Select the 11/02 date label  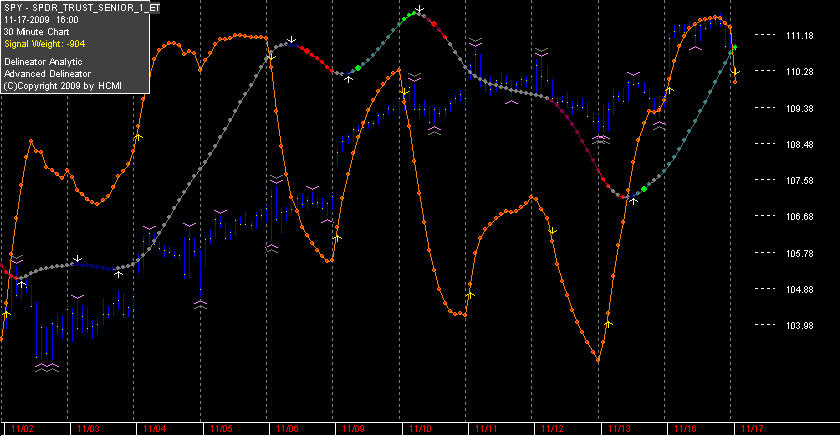point(22,429)
